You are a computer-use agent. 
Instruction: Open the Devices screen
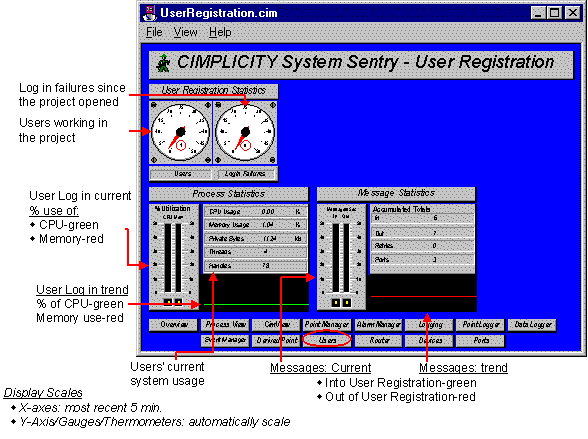click(430, 340)
